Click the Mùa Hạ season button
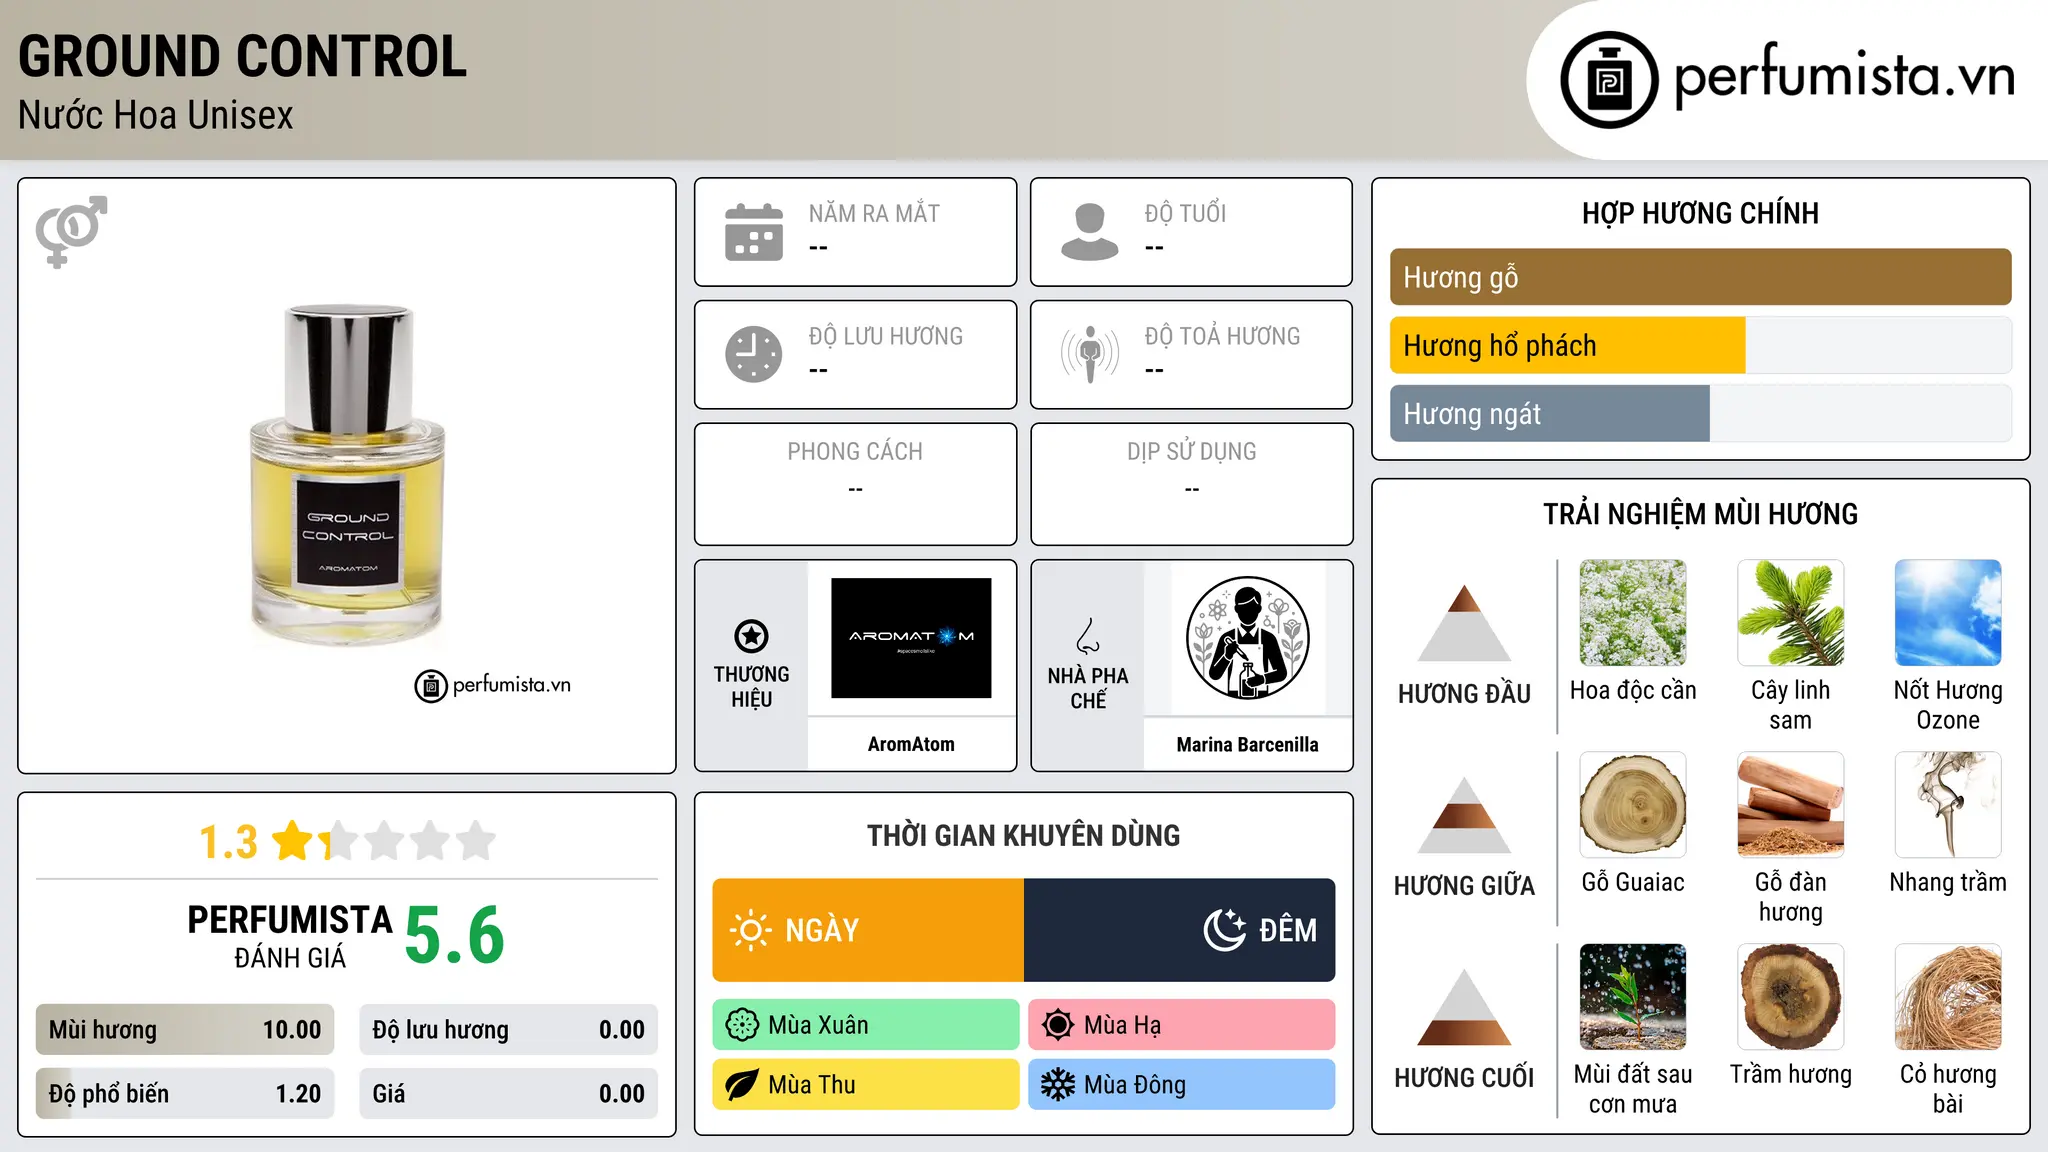 pos(1181,1025)
